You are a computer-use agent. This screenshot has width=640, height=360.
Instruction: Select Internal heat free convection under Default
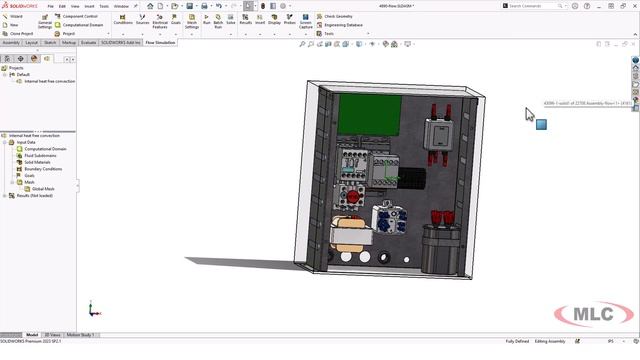pyautogui.click(x=49, y=81)
